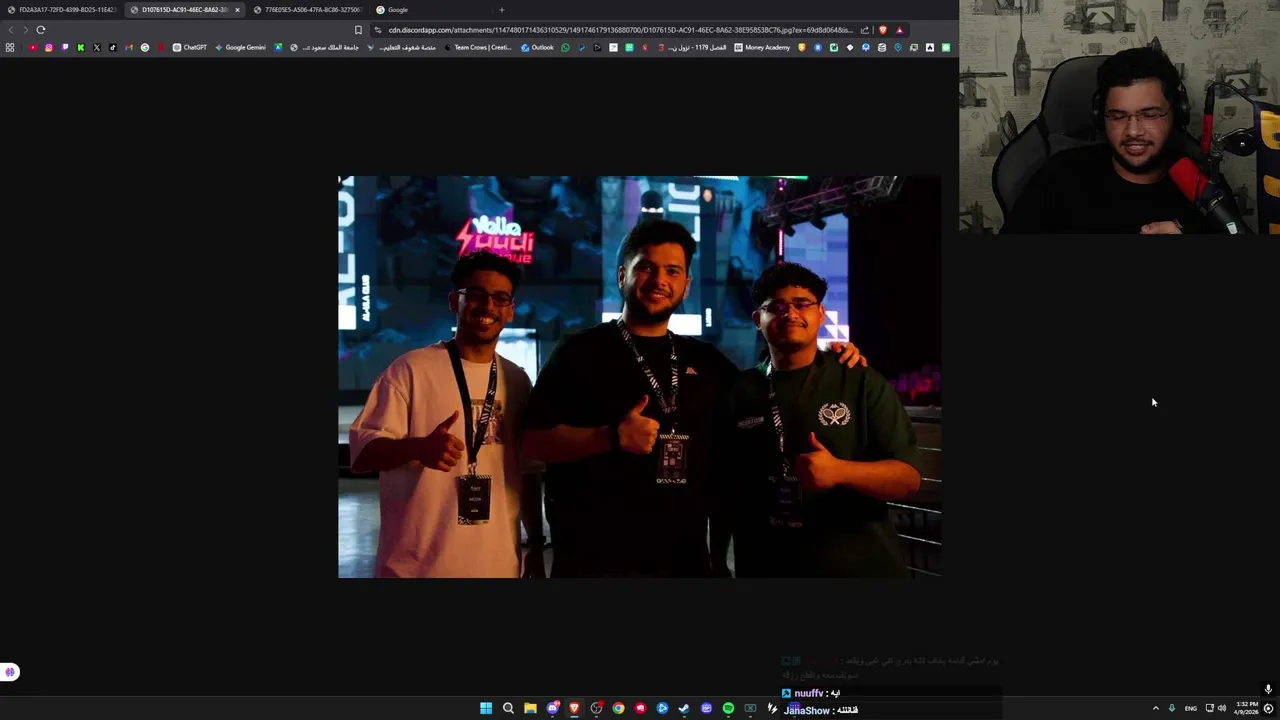The image size is (1280, 720).
Task: Close the active D107615D tab
Action: coord(237,10)
